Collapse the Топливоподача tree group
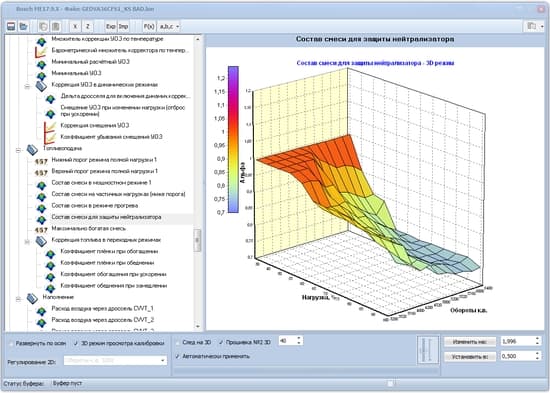Viewport: 550px width, 393px height. click(x=18, y=151)
